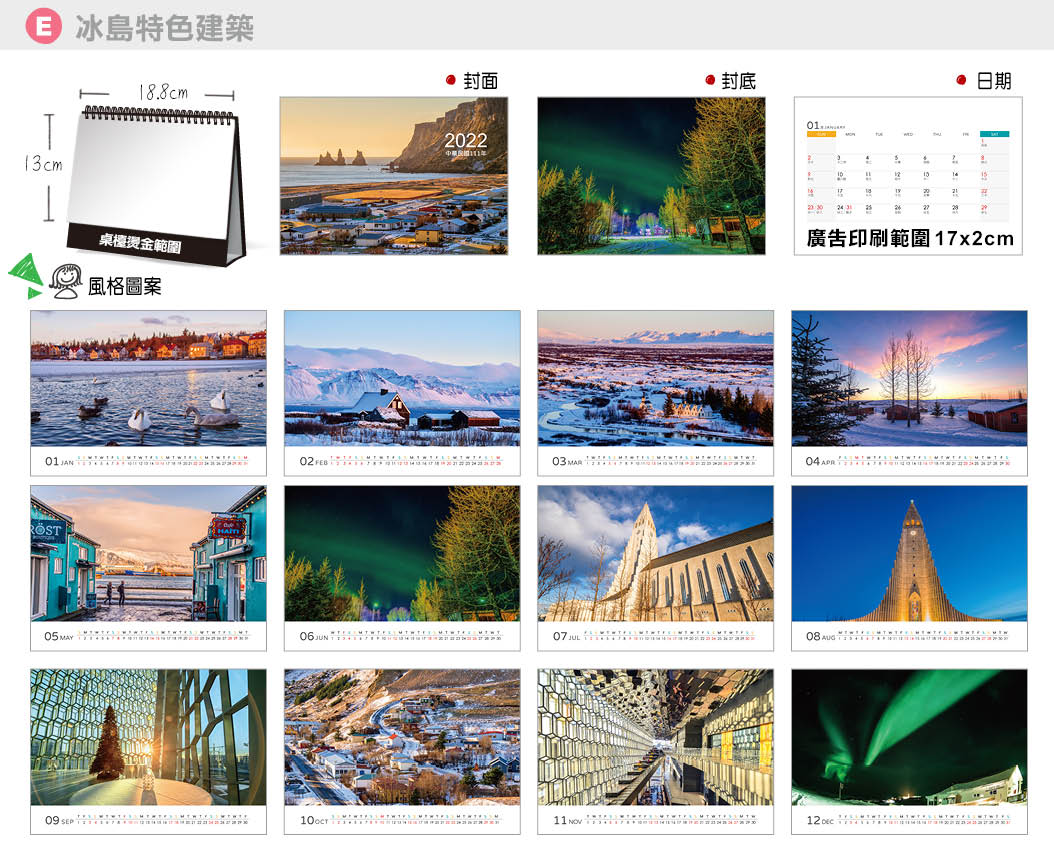Click the red dot beside 封底
The height and width of the screenshot is (855, 1054).
710,80
